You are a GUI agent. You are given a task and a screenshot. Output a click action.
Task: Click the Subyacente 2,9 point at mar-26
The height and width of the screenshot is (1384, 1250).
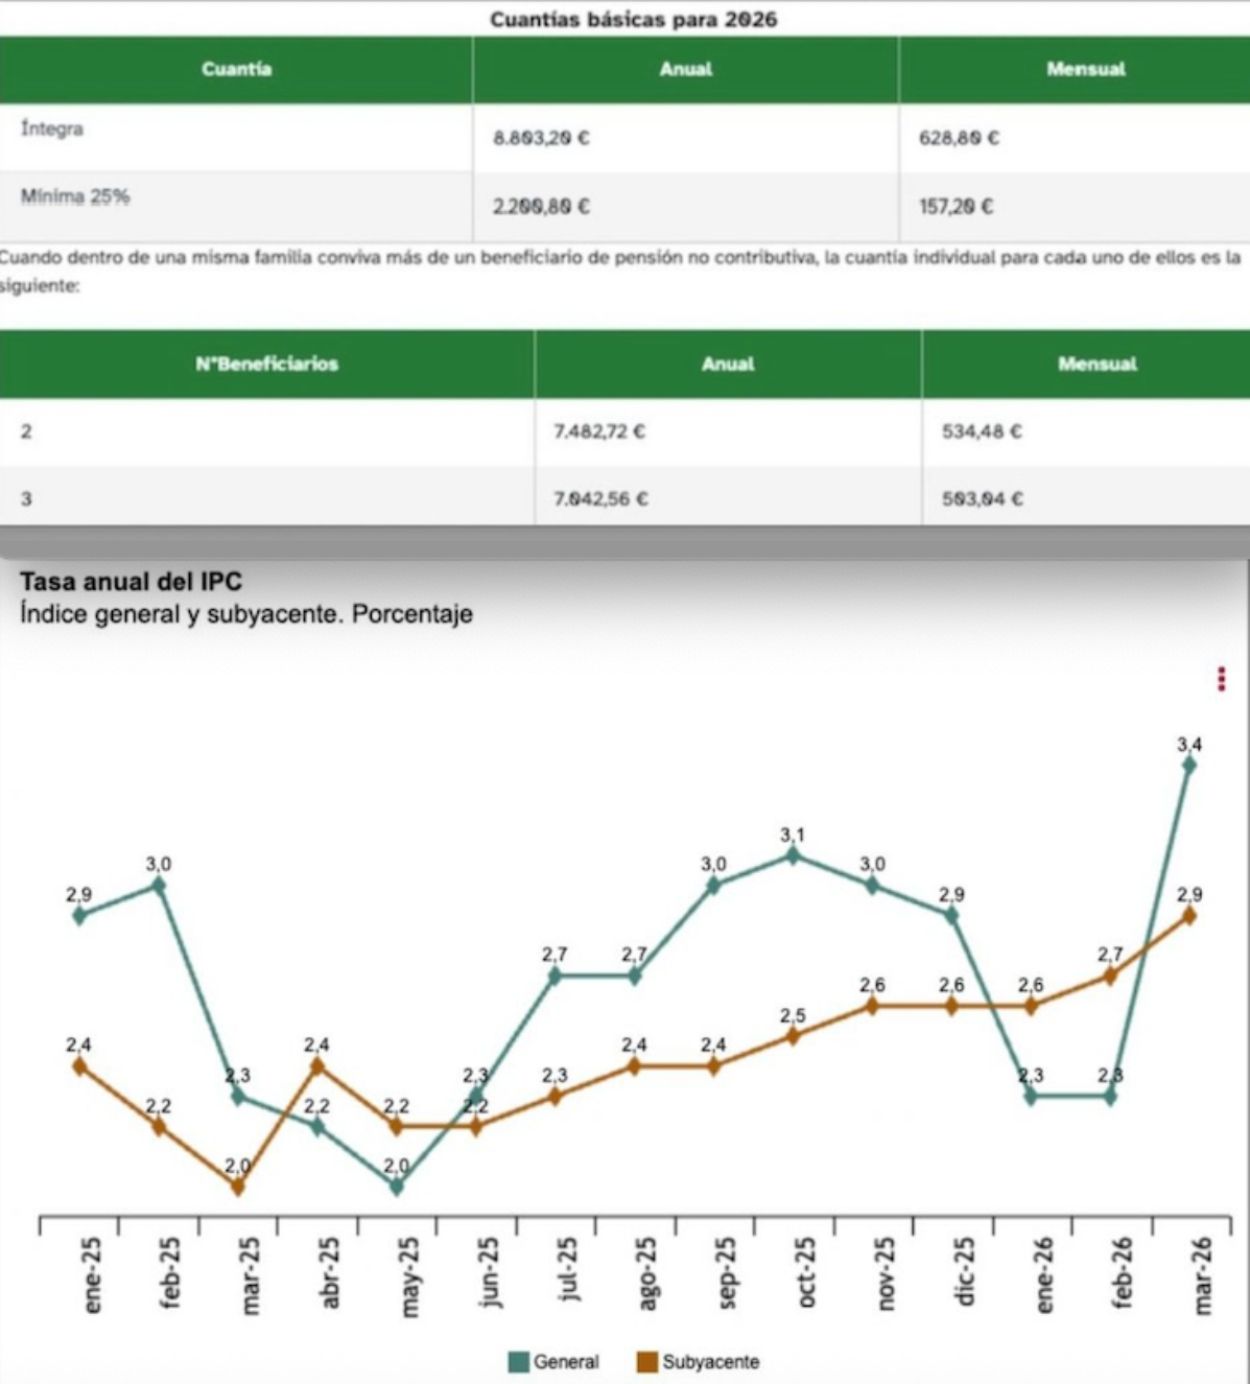pyautogui.click(x=1188, y=916)
